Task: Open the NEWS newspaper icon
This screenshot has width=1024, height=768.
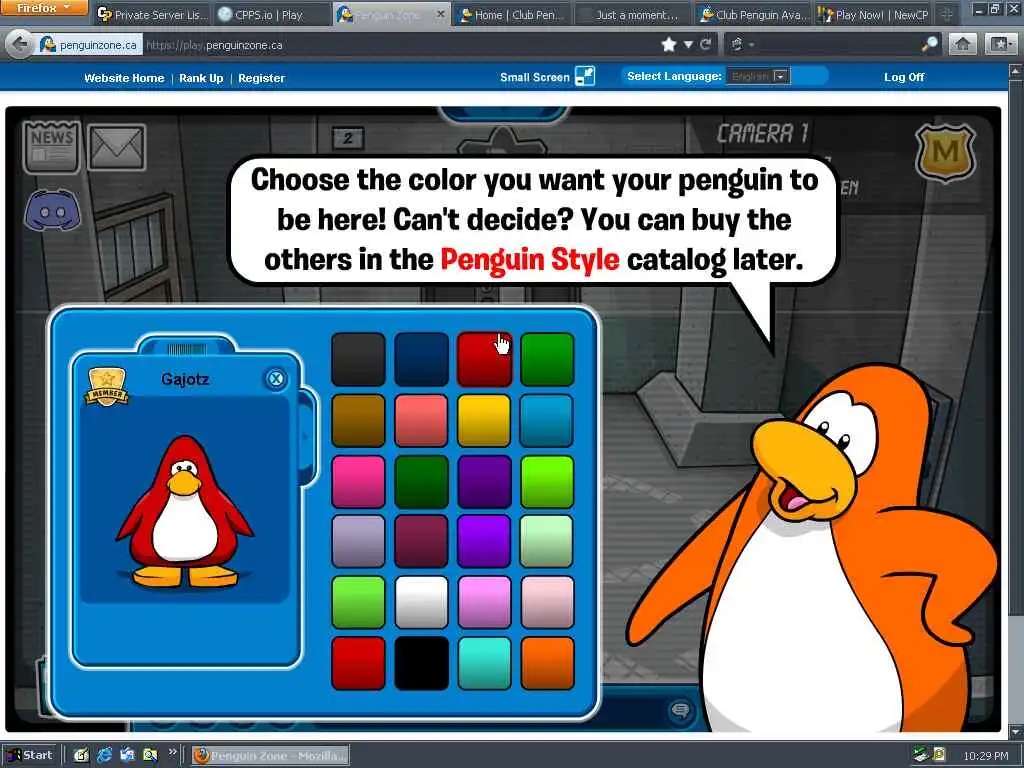Action: pos(52,148)
